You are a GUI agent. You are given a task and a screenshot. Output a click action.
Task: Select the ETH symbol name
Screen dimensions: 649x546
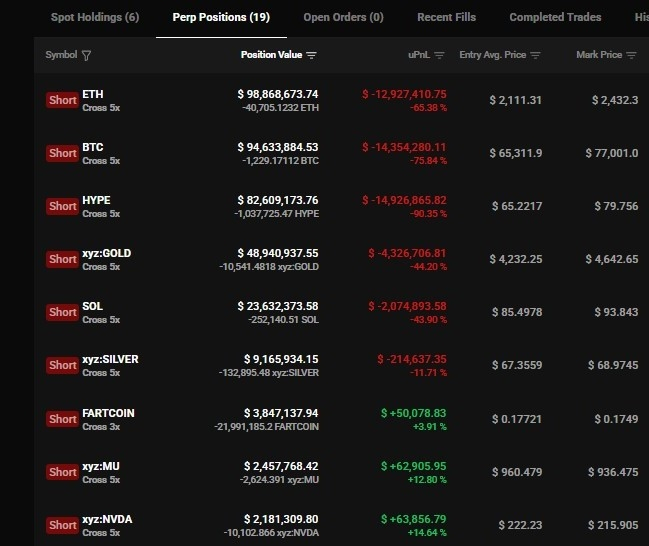pyautogui.click(x=93, y=94)
